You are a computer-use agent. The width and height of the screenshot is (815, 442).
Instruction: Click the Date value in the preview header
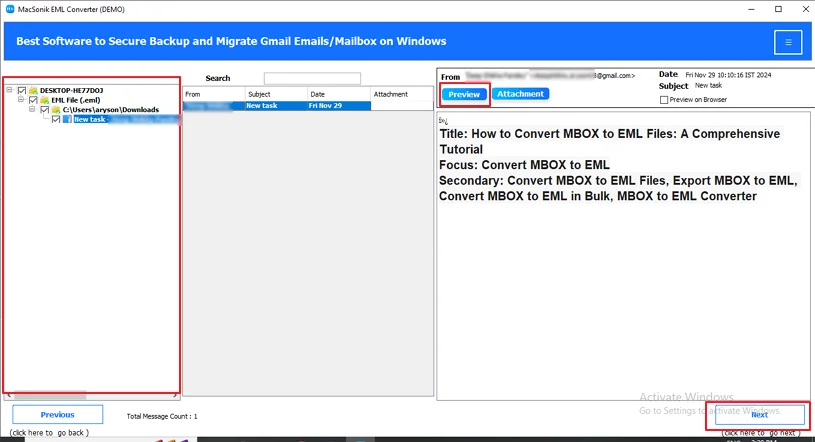(728, 75)
